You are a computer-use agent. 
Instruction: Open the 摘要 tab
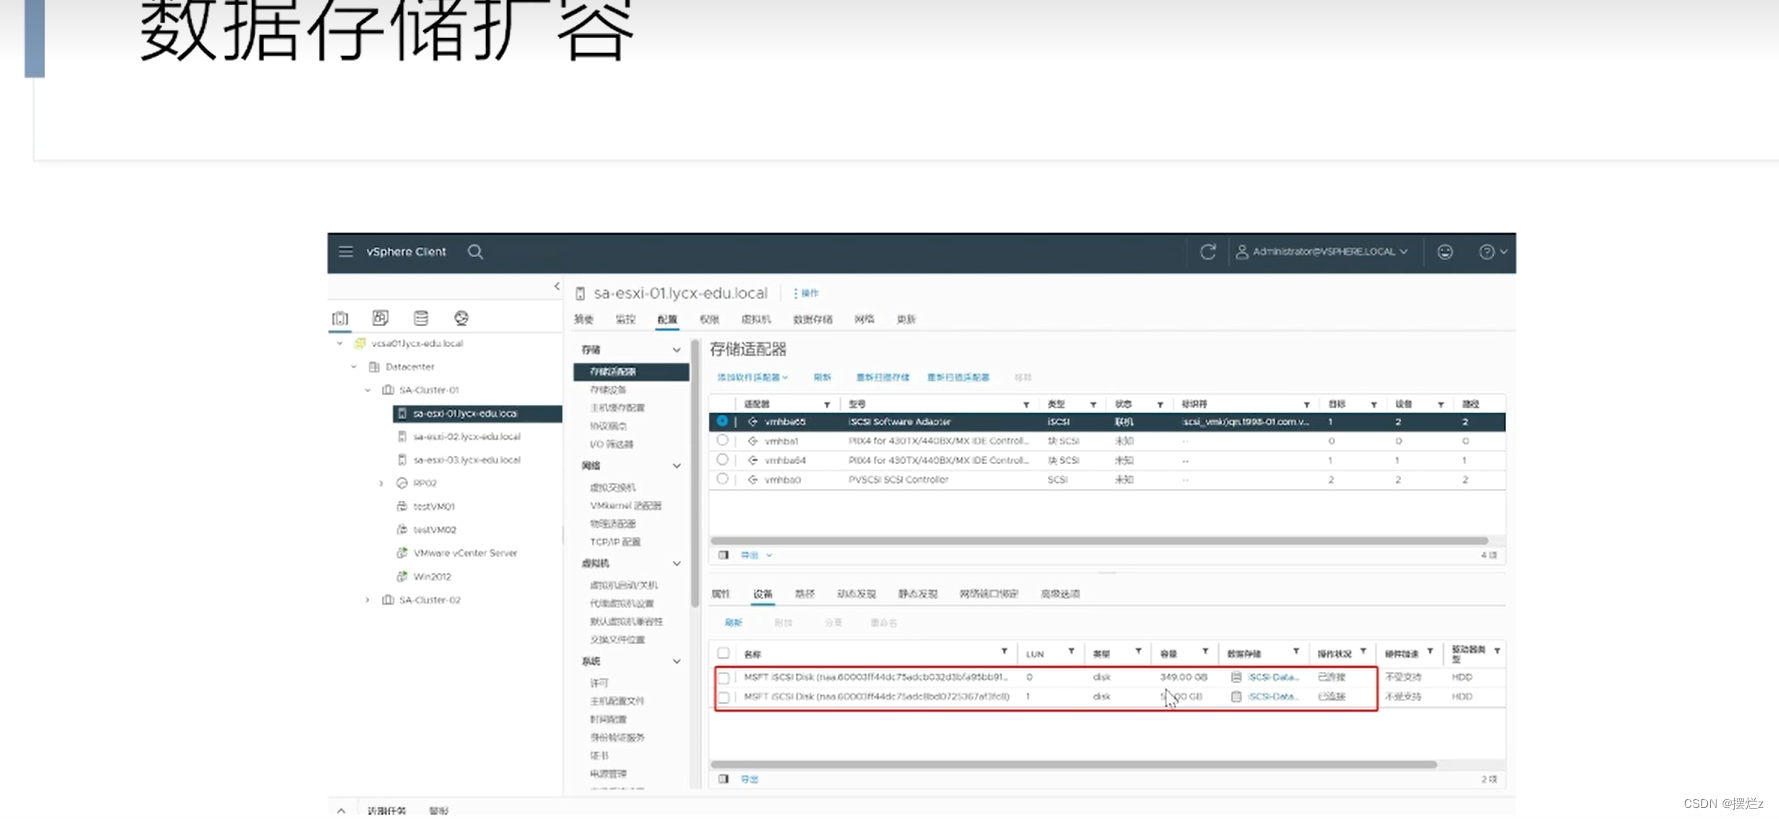click(584, 319)
